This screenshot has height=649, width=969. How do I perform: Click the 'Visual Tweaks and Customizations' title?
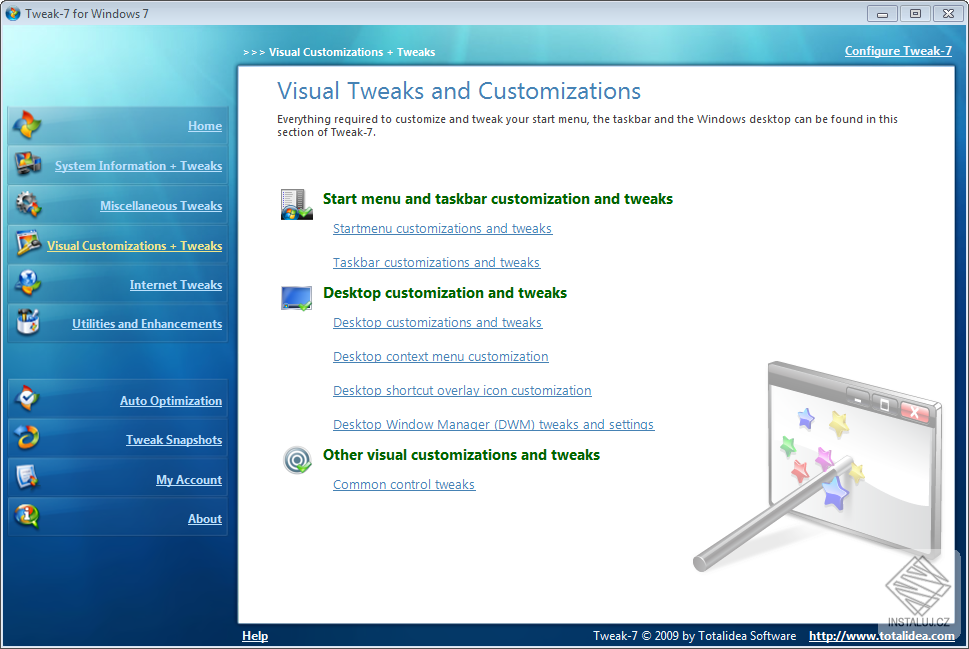pyautogui.click(x=459, y=91)
